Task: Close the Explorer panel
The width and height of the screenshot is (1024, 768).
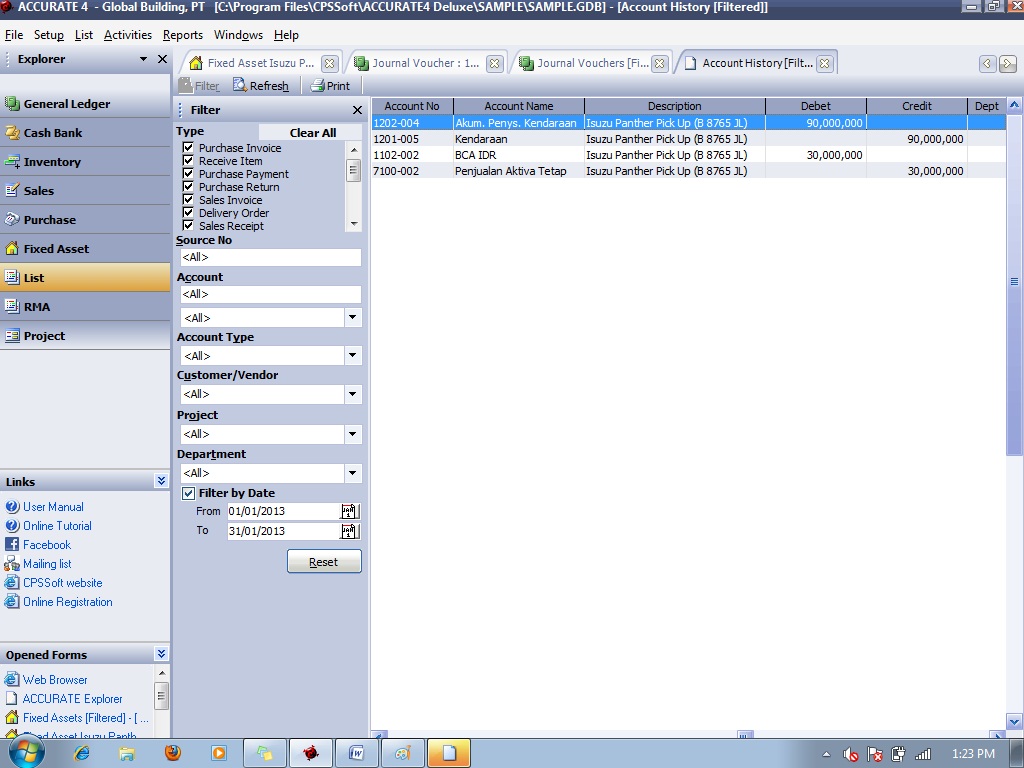Action: pos(163,59)
